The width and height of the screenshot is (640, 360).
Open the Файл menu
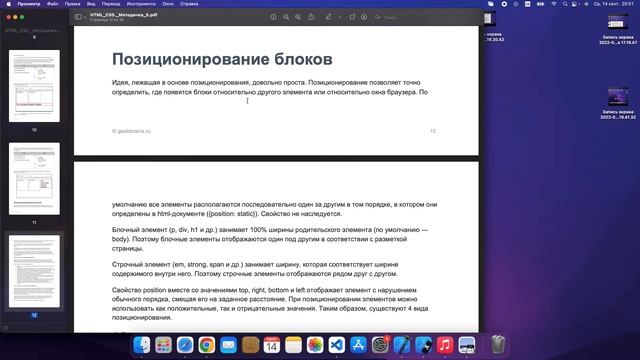click(x=52, y=4)
